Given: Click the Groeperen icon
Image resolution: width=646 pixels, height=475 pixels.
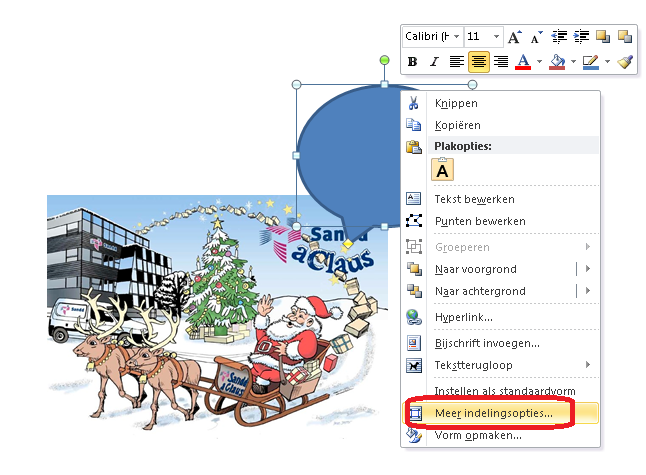Looking at the screenshot, I should (x=414, y=246).
